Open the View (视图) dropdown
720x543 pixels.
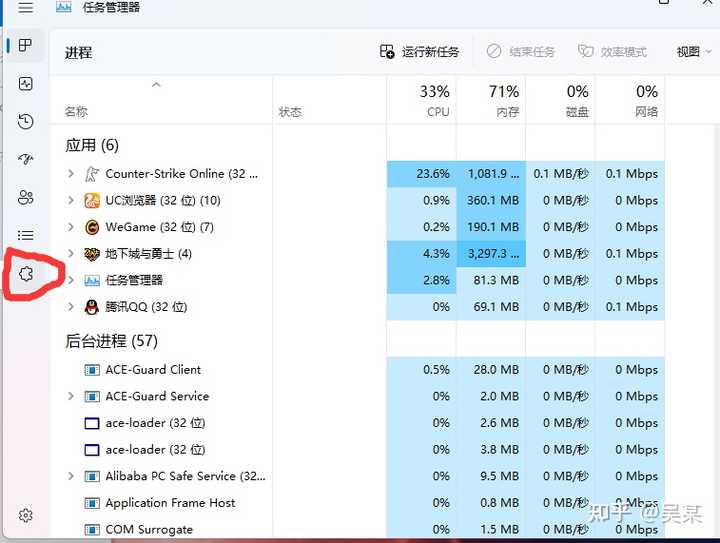[694, 51]
